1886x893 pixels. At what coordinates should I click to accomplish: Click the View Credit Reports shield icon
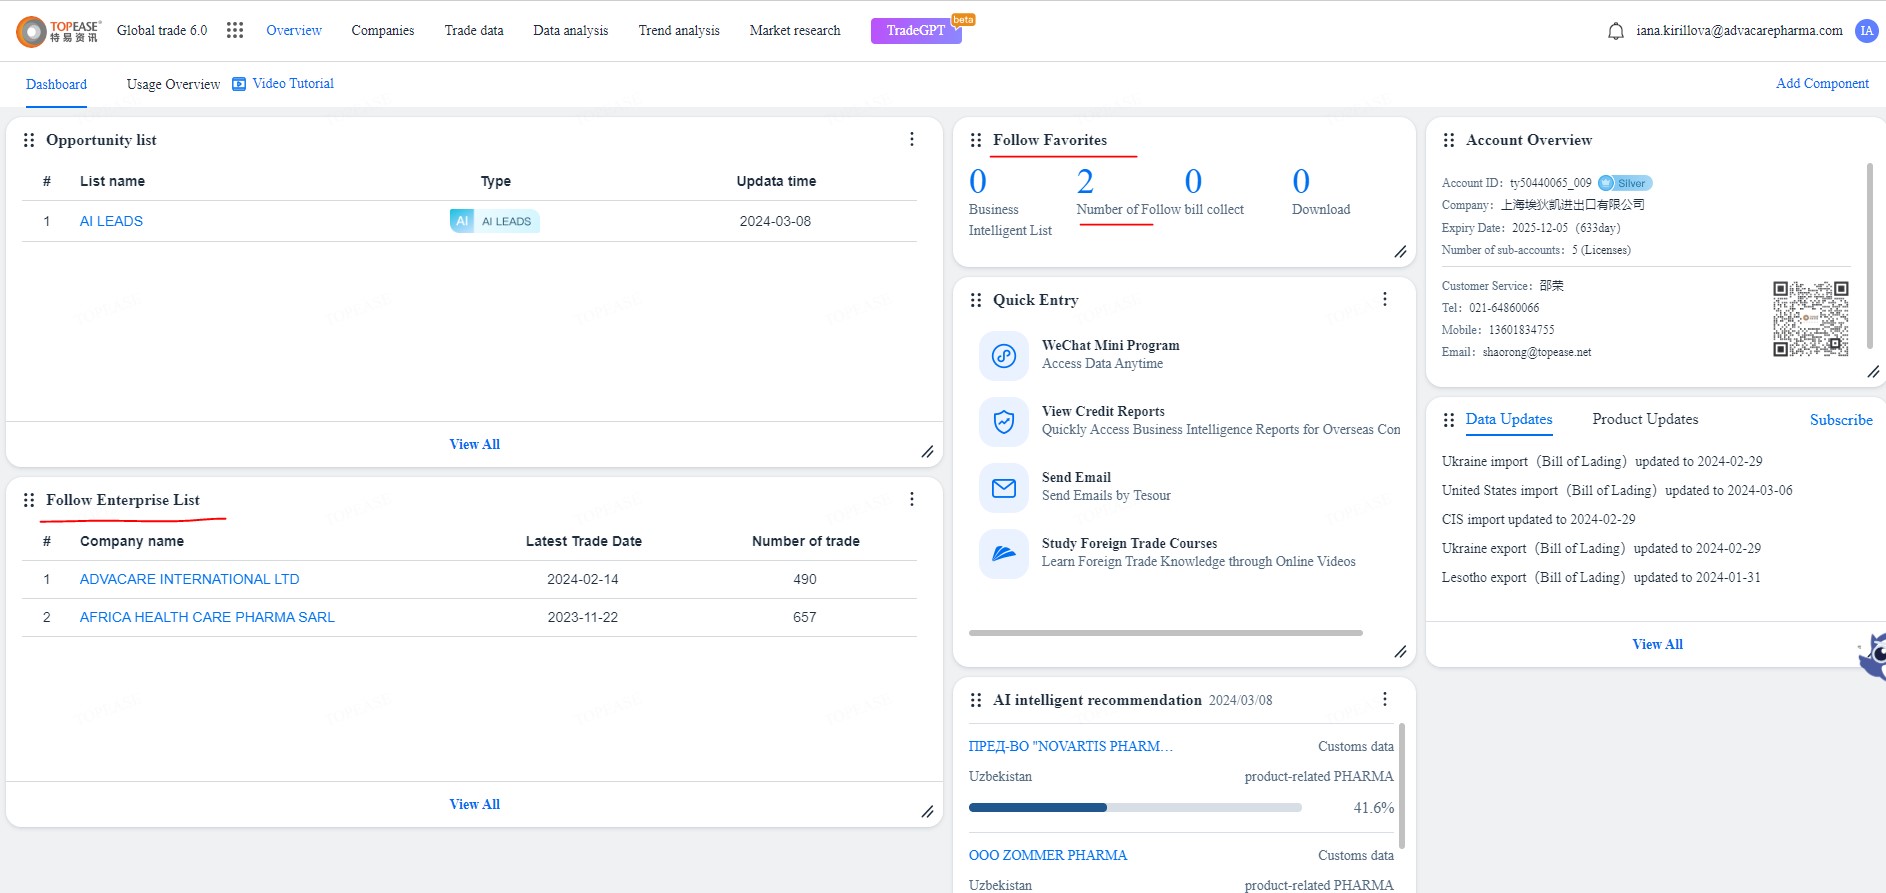pos(1004,422)
